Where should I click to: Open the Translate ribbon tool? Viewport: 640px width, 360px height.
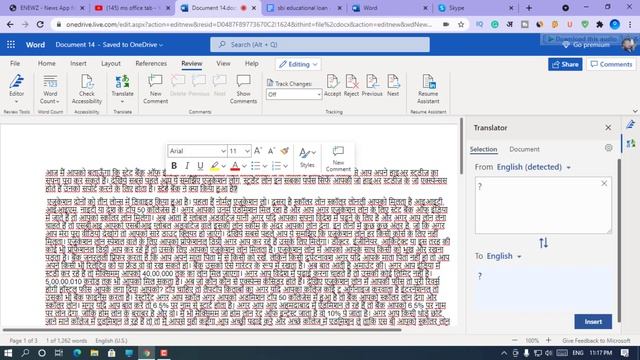tap(122, 89)
